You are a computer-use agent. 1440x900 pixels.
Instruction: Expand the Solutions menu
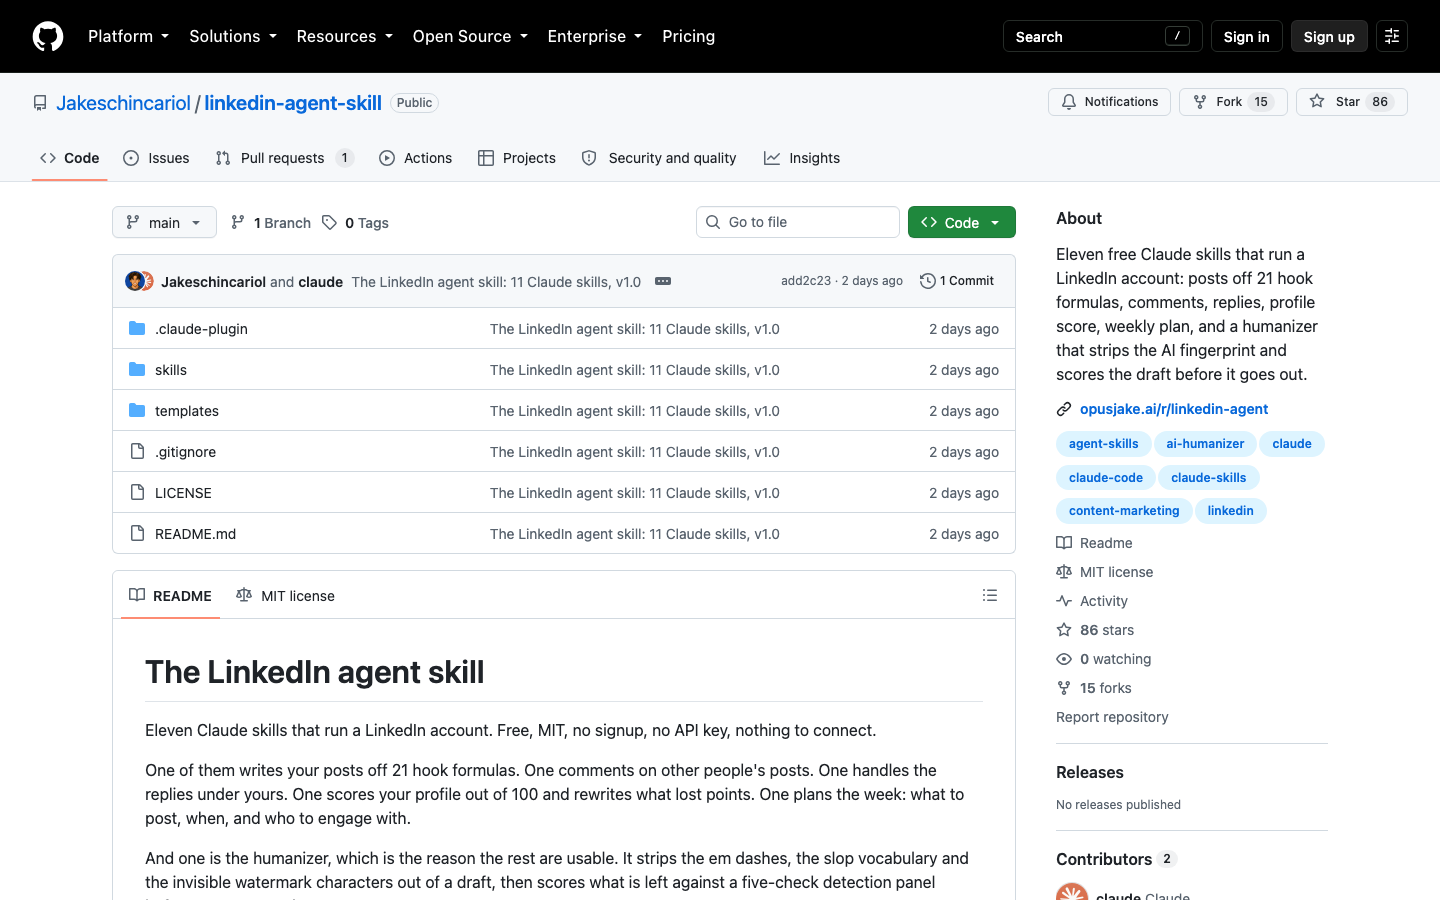click(233, 36)
